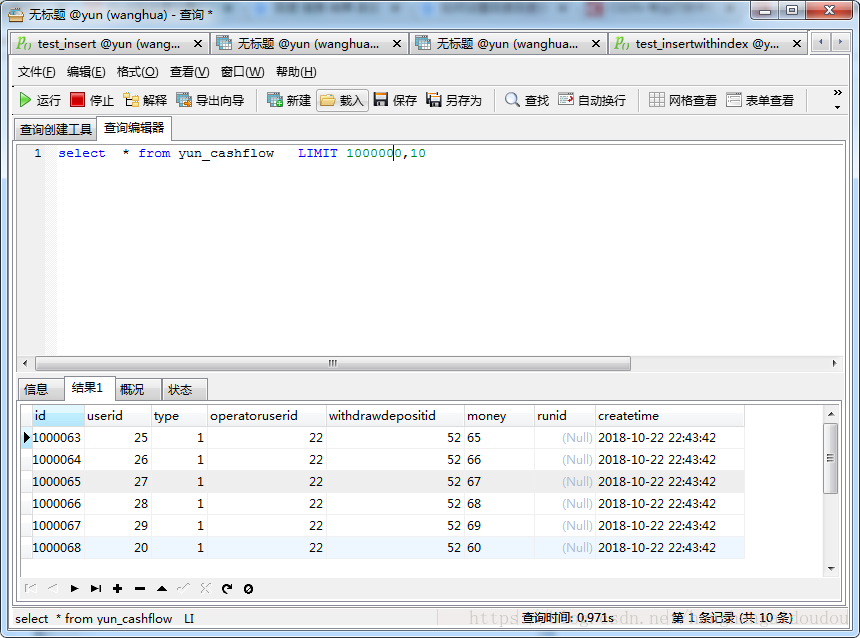The image size is (860, 638).
Task: Open the 编辑(E) menu
Action: coord(86,72)
